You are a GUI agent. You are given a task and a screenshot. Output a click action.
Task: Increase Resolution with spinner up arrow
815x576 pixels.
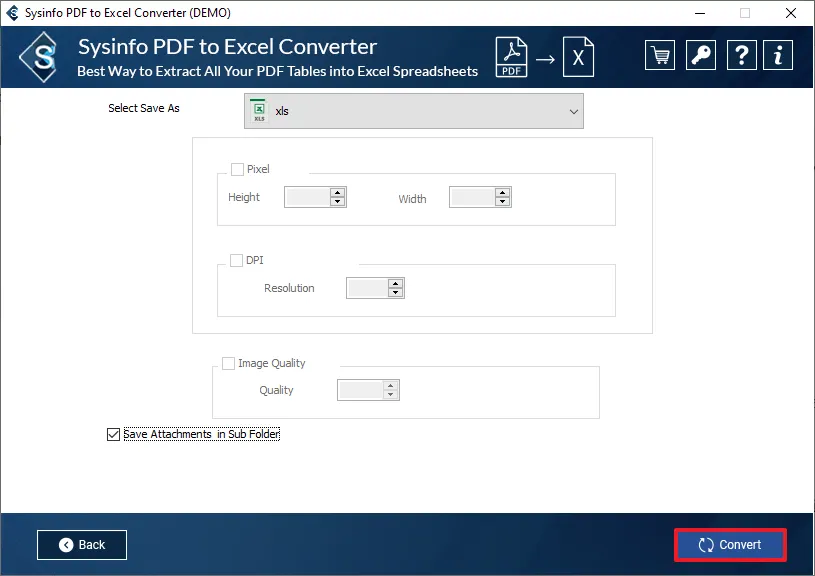[396, 283]
